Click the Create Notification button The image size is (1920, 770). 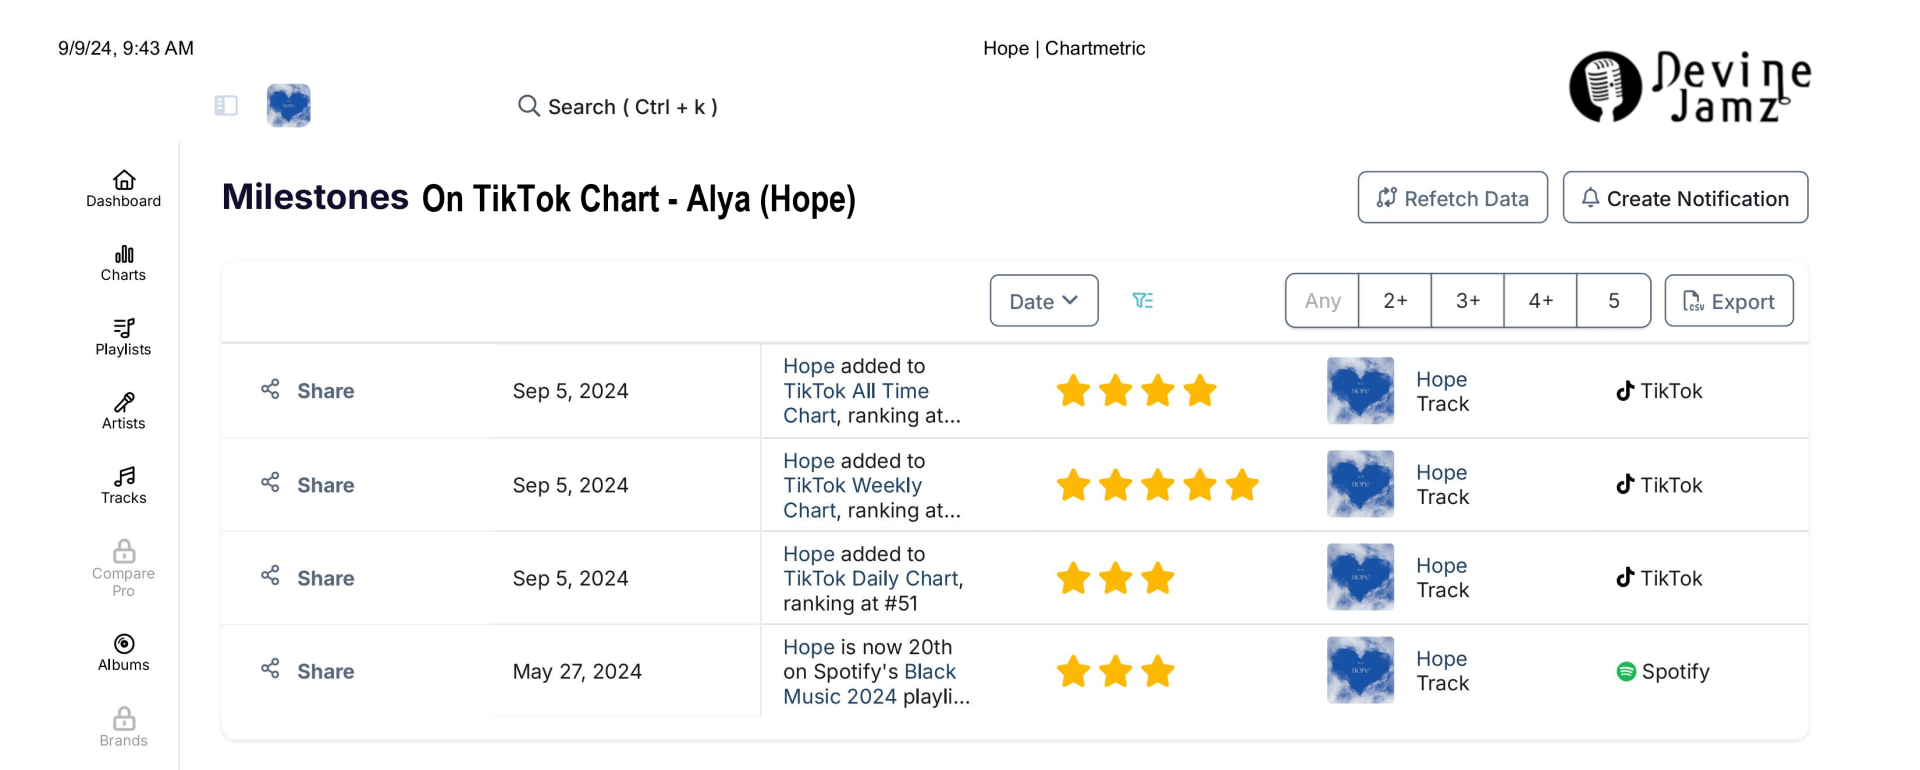point(1685,198)
